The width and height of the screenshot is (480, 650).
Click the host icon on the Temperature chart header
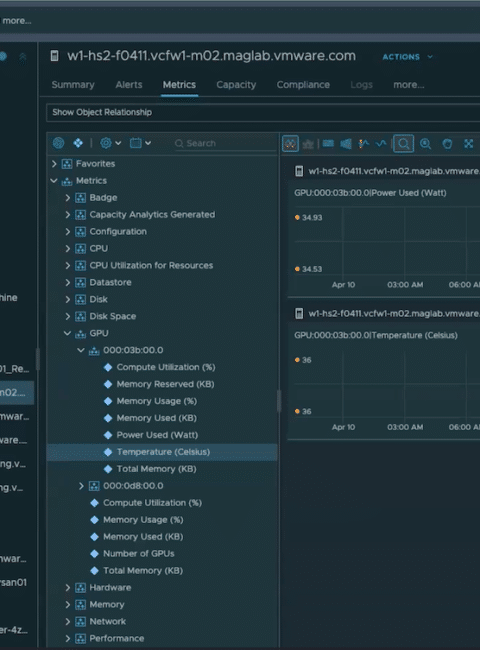point(299,313)
